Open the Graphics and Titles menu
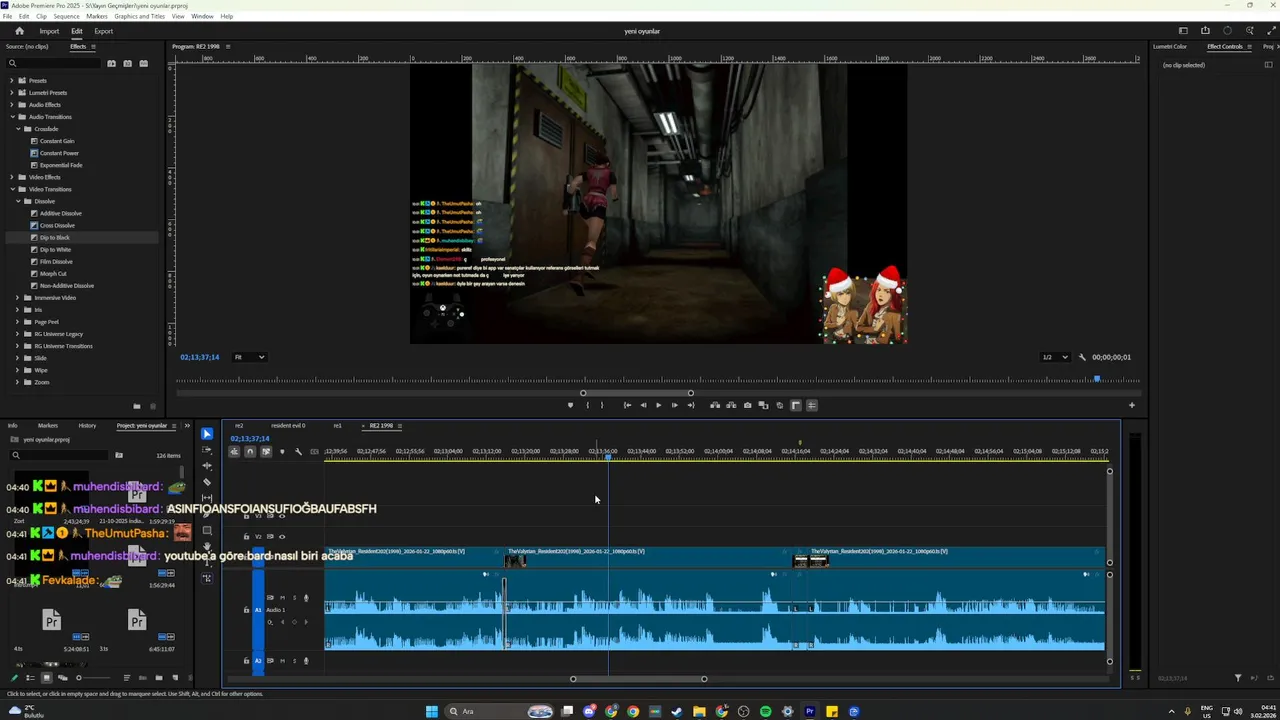The height and width of the screenshot is (720, 1280). click(x=140, y=17)
